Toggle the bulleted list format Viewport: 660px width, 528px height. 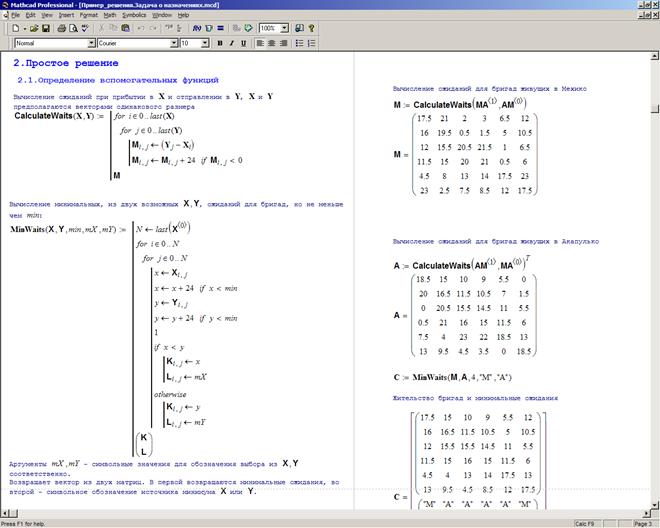pos(299,43)
